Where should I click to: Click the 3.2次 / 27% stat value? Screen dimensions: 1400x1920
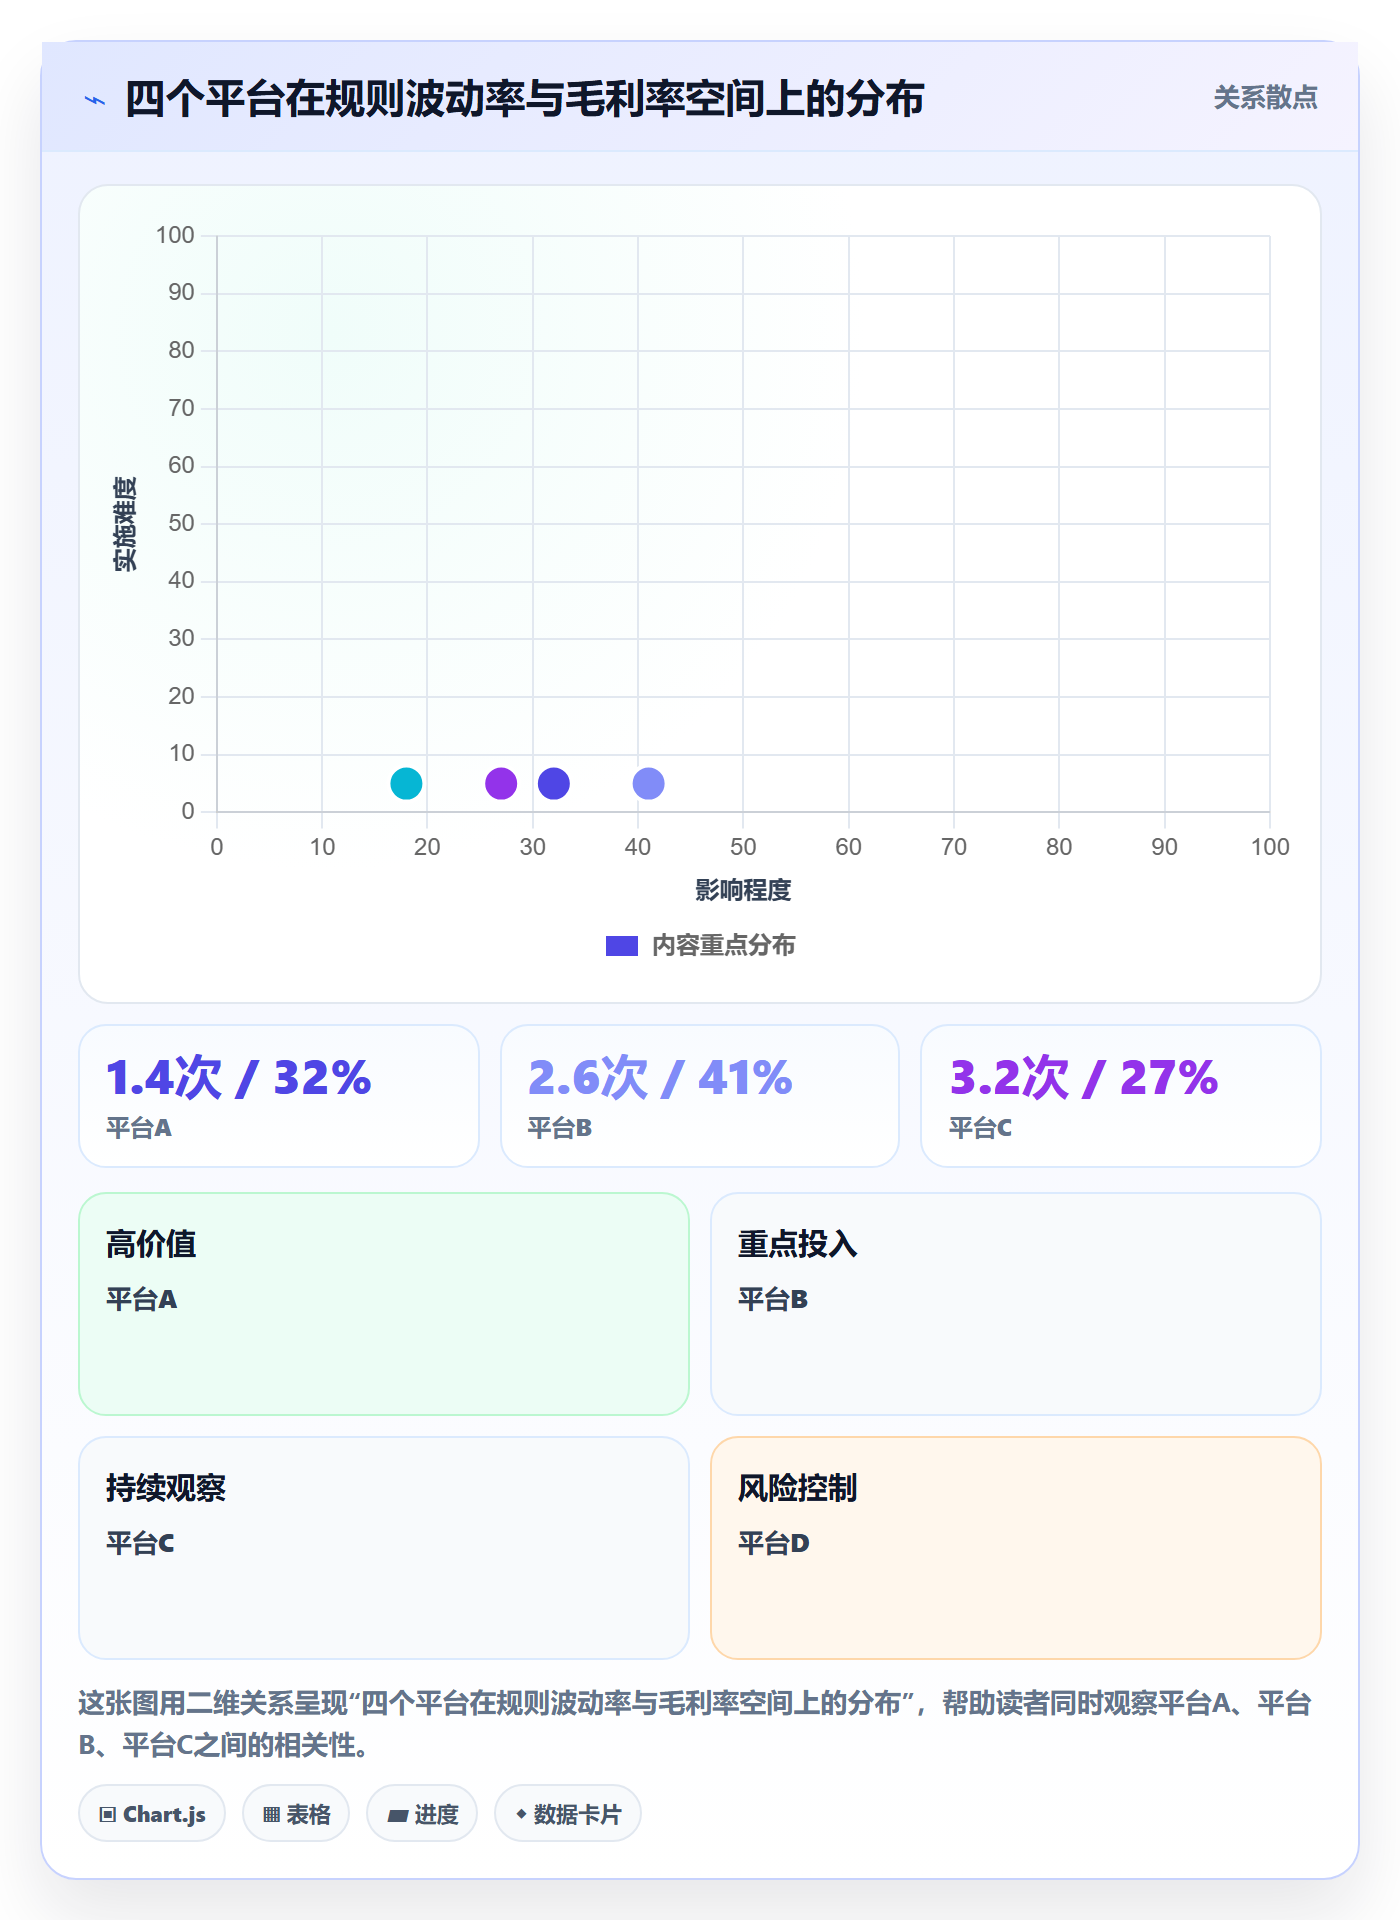pos(1084,1078)
